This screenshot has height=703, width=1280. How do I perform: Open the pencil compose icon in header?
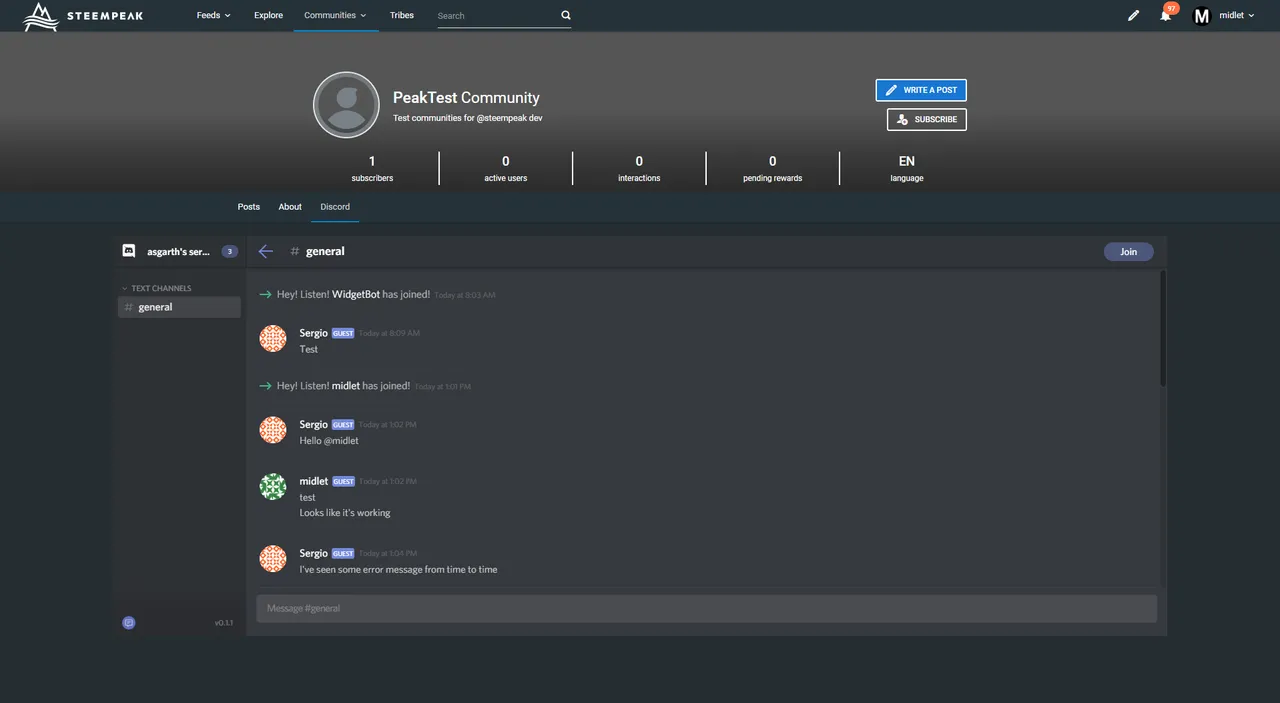tap(1133, 16)
